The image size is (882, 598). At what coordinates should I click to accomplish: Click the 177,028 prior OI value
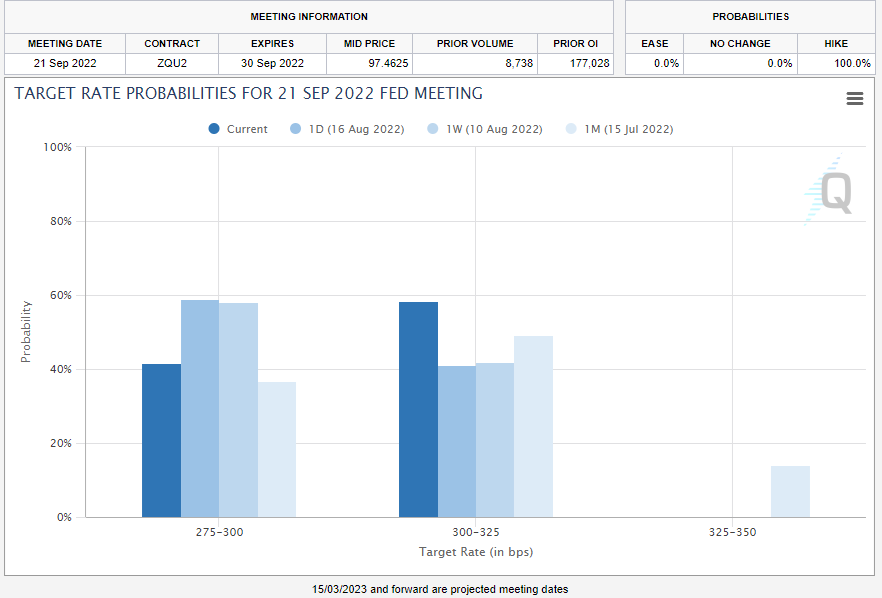(590, 63)
